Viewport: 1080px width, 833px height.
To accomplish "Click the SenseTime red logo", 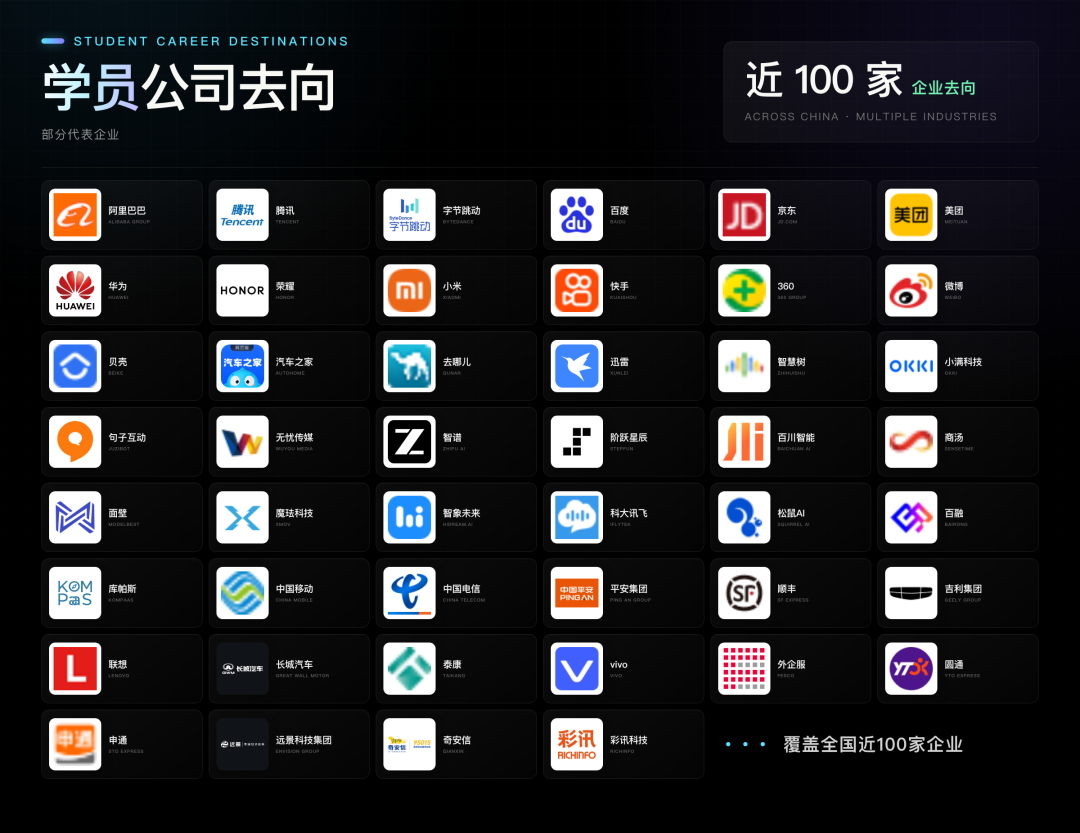I will click(911, 442).
